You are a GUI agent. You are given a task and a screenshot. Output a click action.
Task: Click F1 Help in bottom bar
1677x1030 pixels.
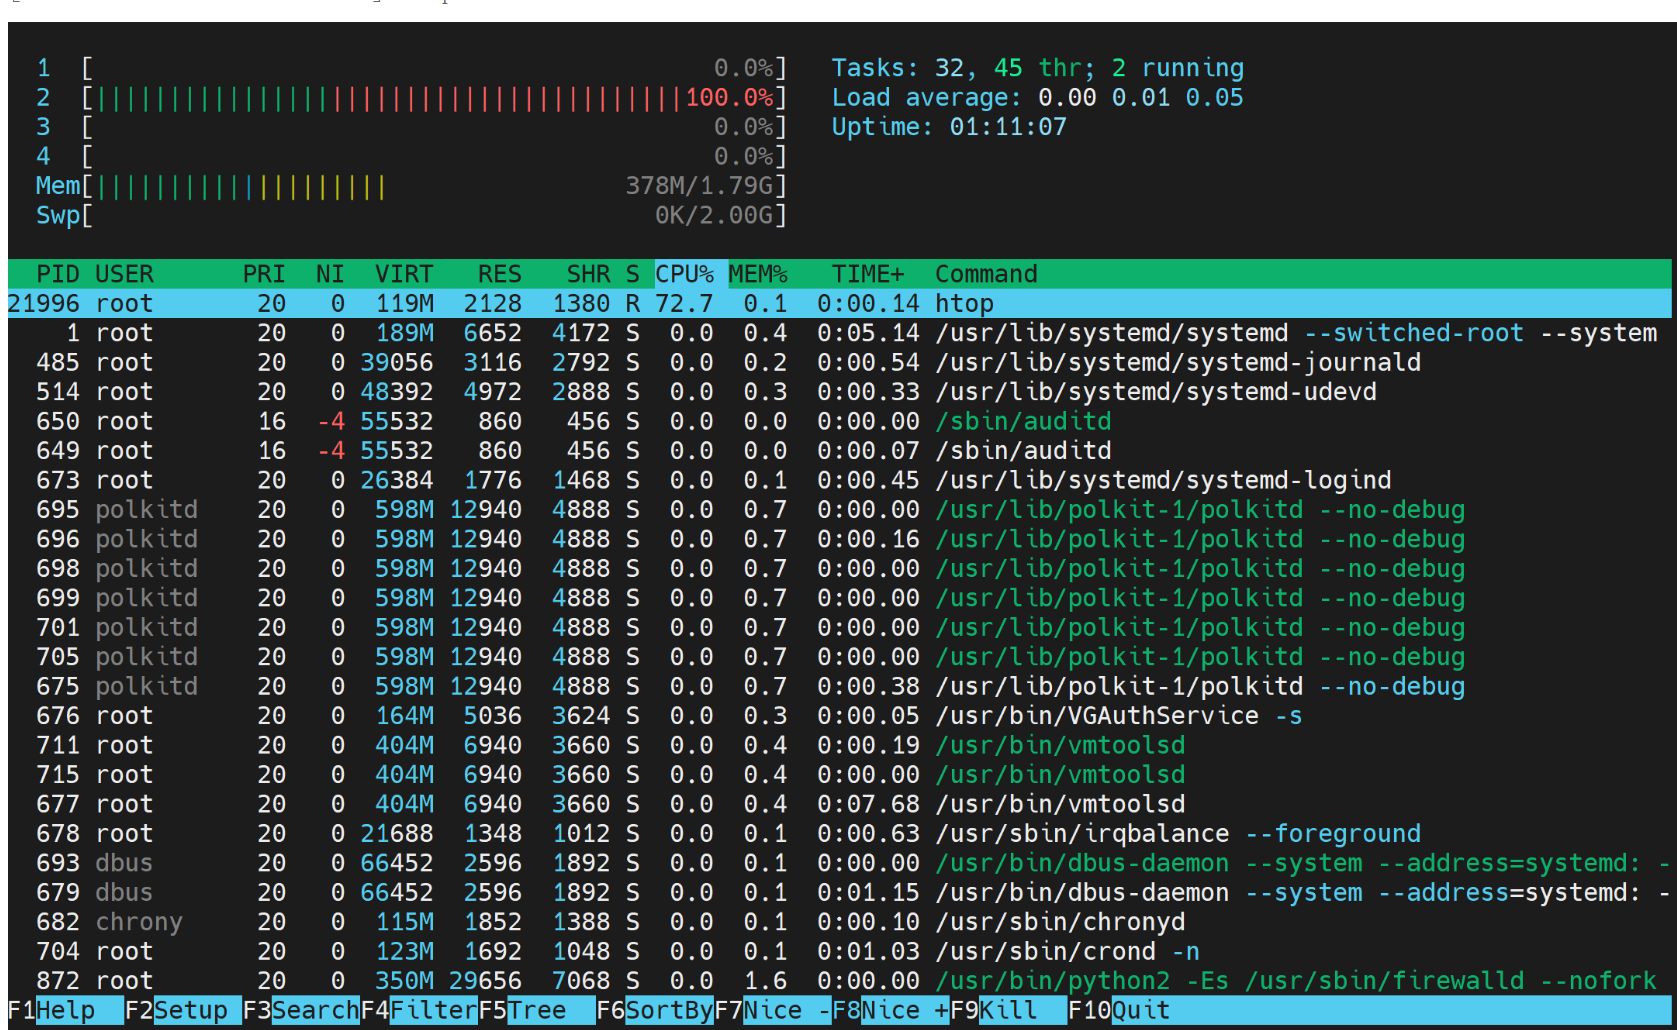click(x=65, y=1011)
